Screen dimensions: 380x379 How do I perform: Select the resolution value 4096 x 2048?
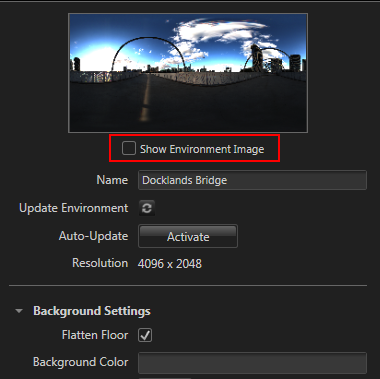coord(170,264)
